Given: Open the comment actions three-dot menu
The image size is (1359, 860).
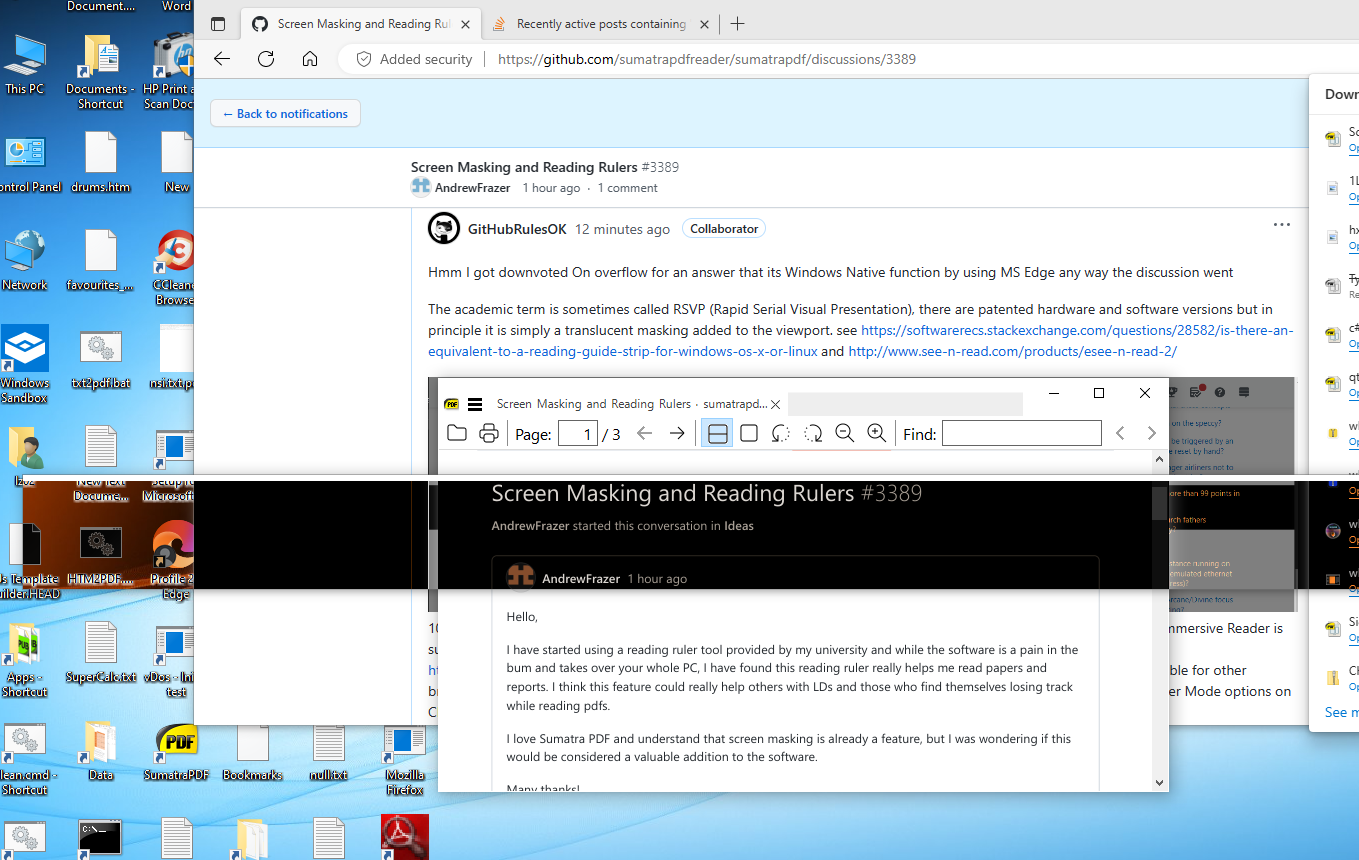Looking at the screenshot, I should click(x=1281, y=225).
